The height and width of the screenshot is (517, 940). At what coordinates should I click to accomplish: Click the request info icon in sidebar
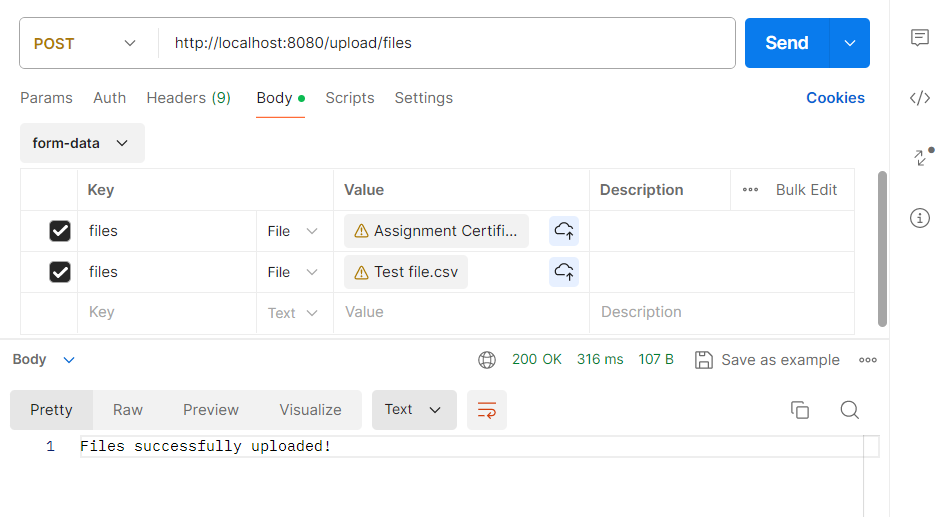point(920,218)
